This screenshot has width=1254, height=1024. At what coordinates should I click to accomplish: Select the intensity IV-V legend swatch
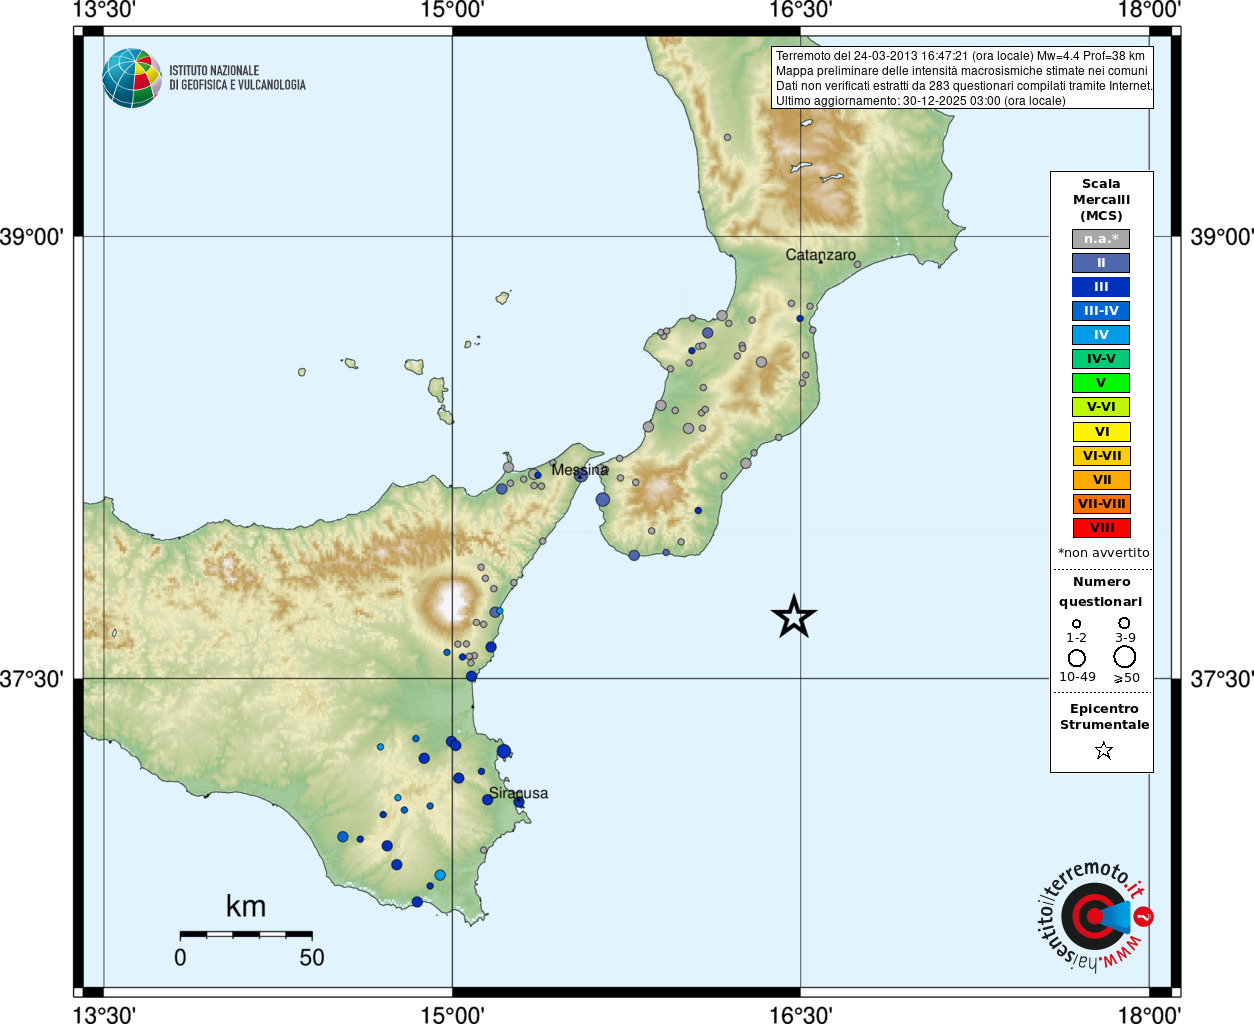coord(1101,359)
